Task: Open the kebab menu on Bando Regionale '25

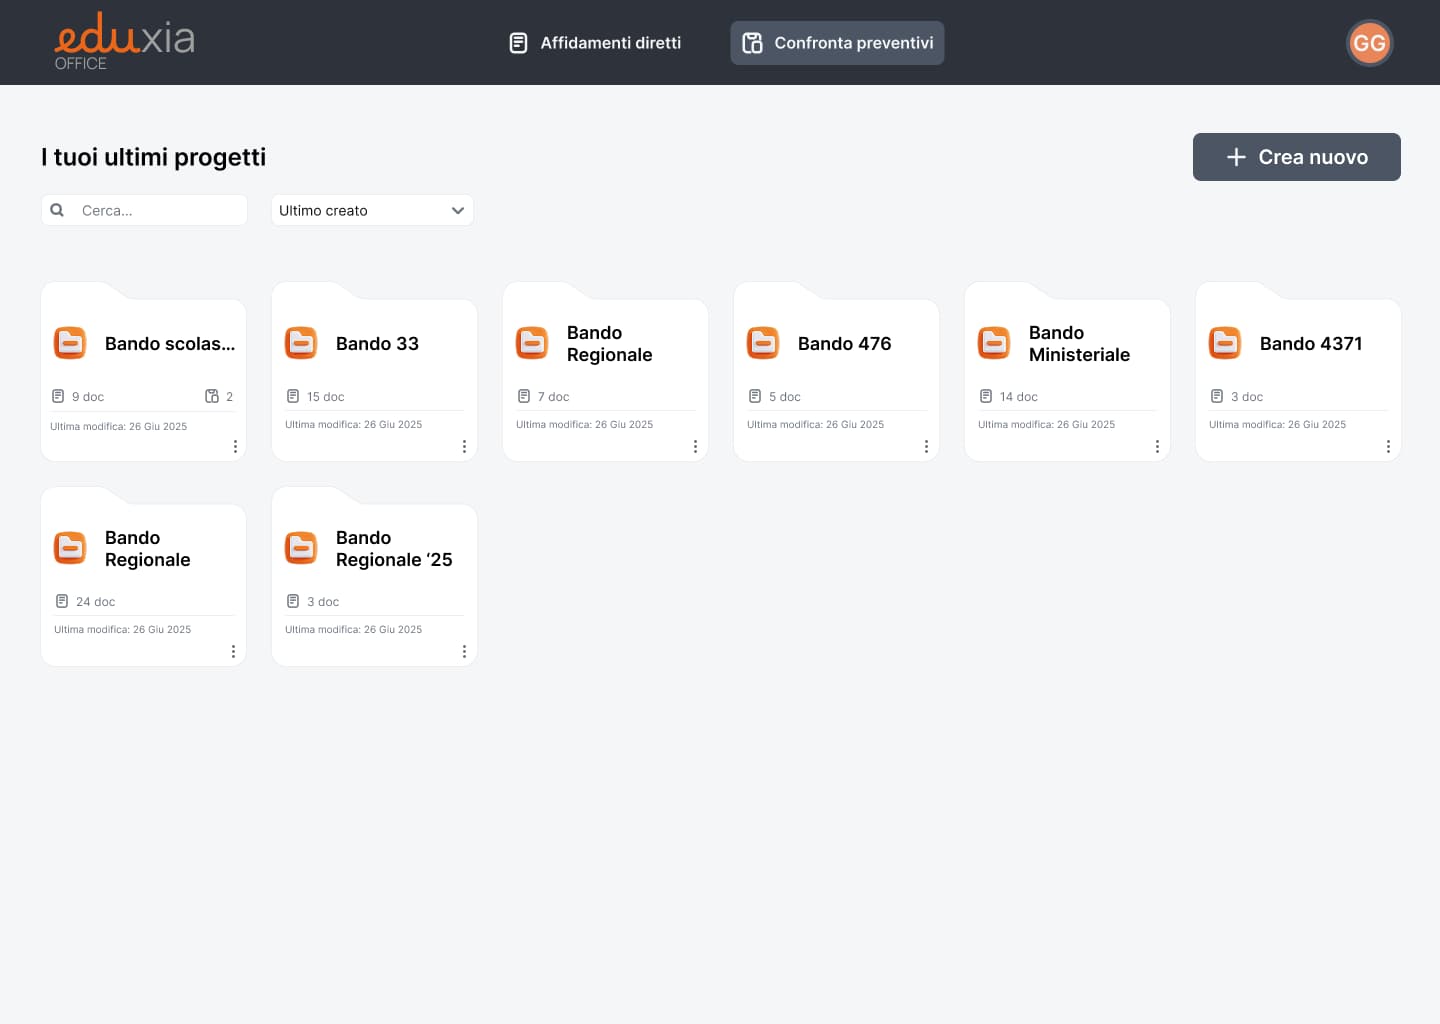Action: tap(464, 652)
